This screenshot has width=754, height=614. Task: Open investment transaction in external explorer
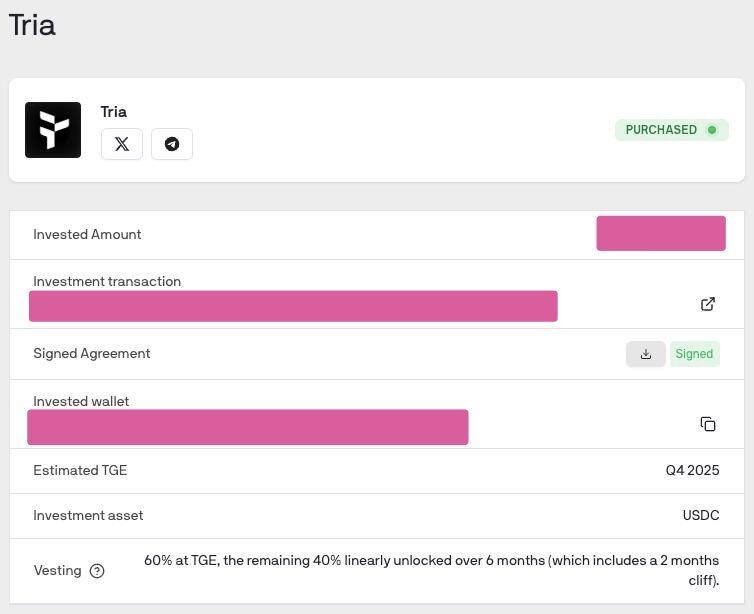click(708, 304)
